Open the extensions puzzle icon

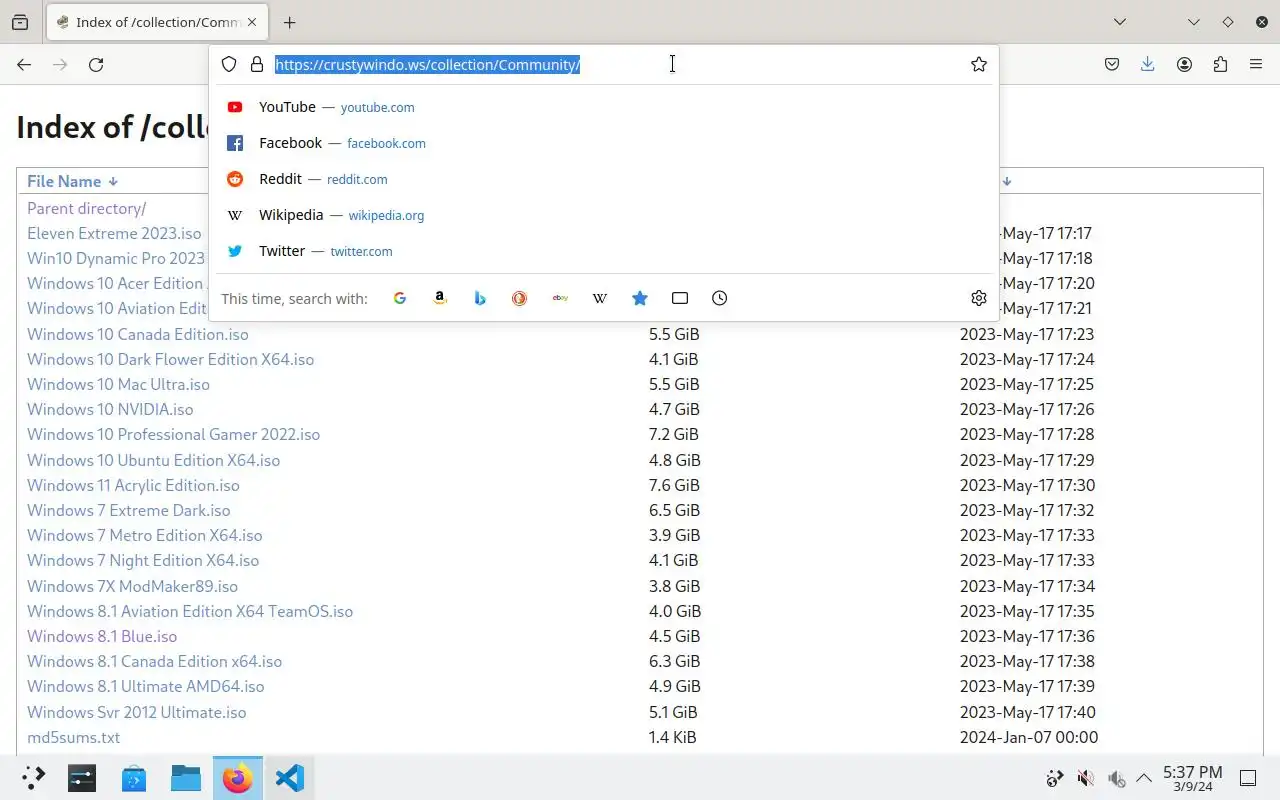tap(1220, 64)
